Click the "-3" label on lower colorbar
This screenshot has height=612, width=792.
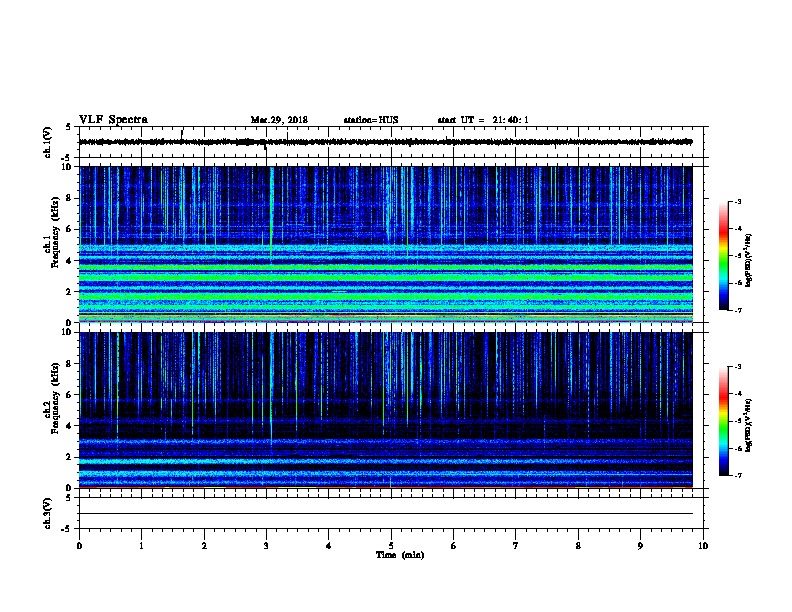coord(737,367)
